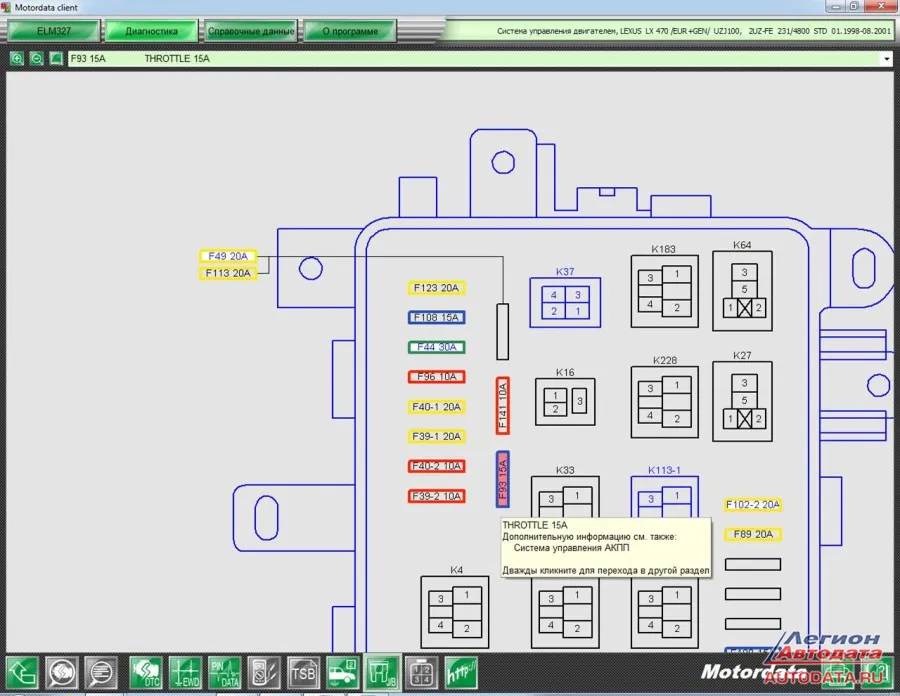Screen dimensions: 900x696
Task: Click relay K4 in the diagram
Action: 455,612
